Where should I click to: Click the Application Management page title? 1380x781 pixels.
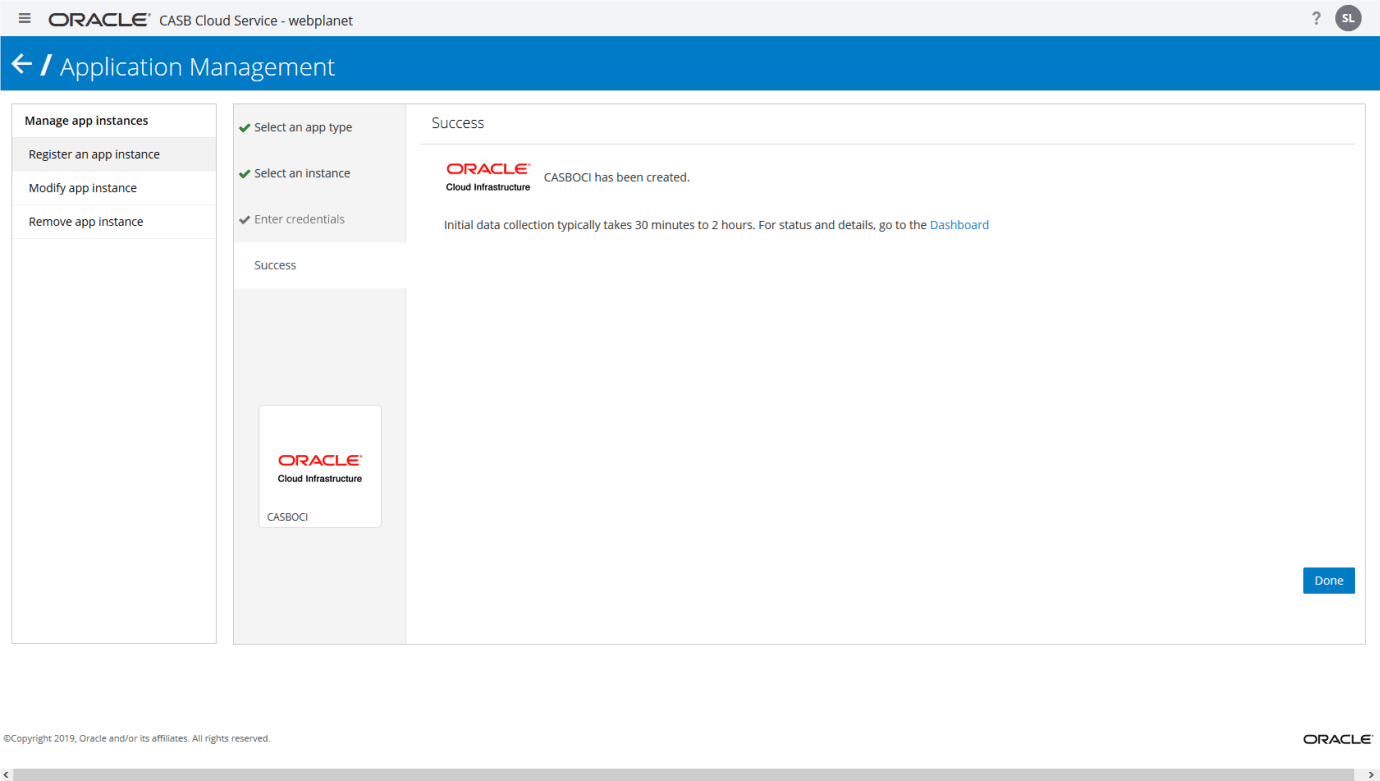click(198, 67)
